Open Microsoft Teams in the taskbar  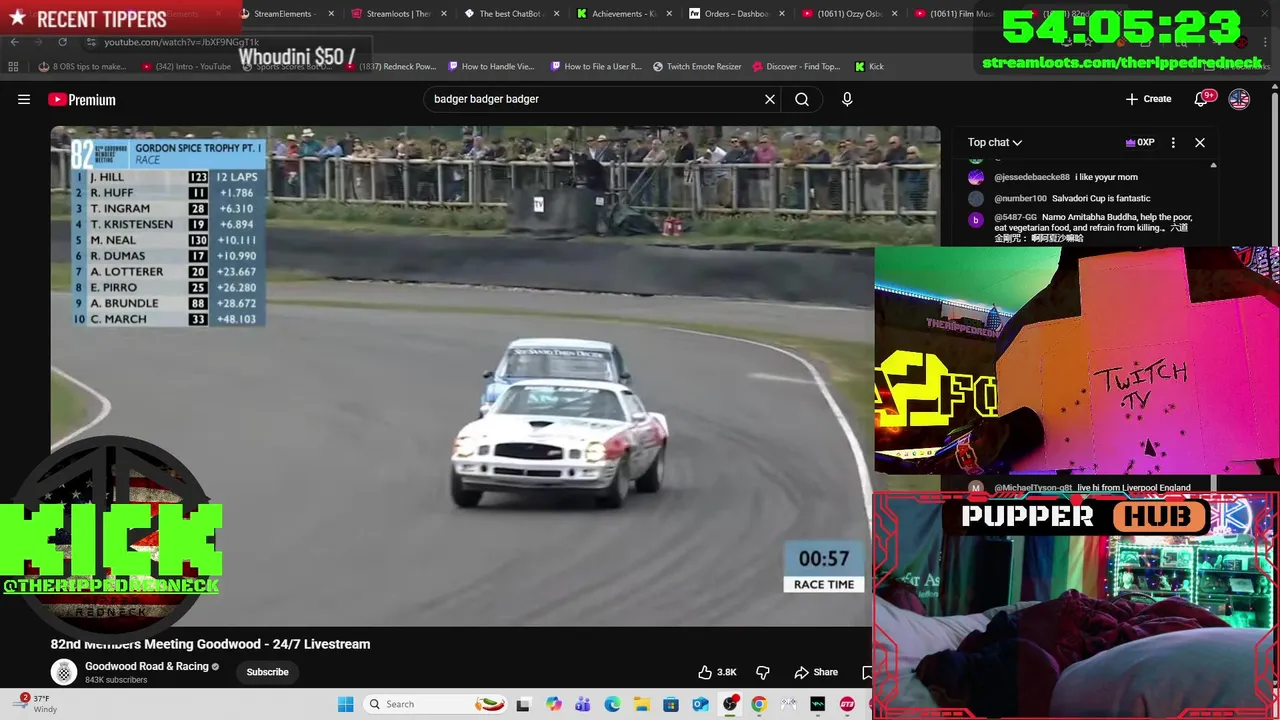(583, 704)
